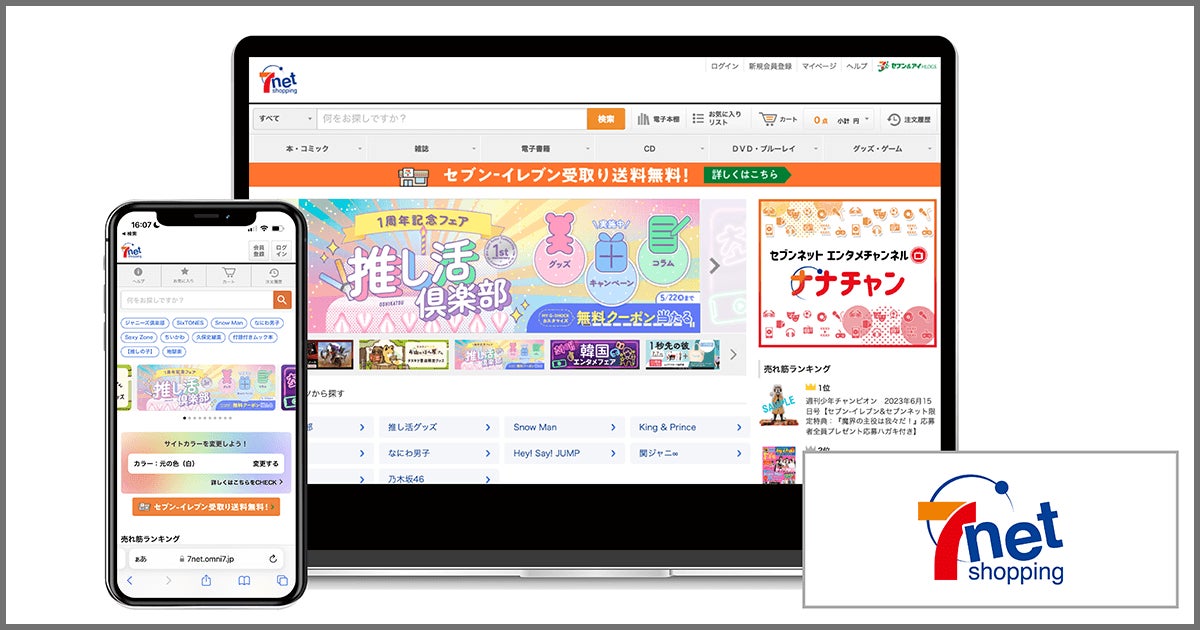Open the 推し活グッズ link
The image size is (1200, 630).
coord(436,427)
